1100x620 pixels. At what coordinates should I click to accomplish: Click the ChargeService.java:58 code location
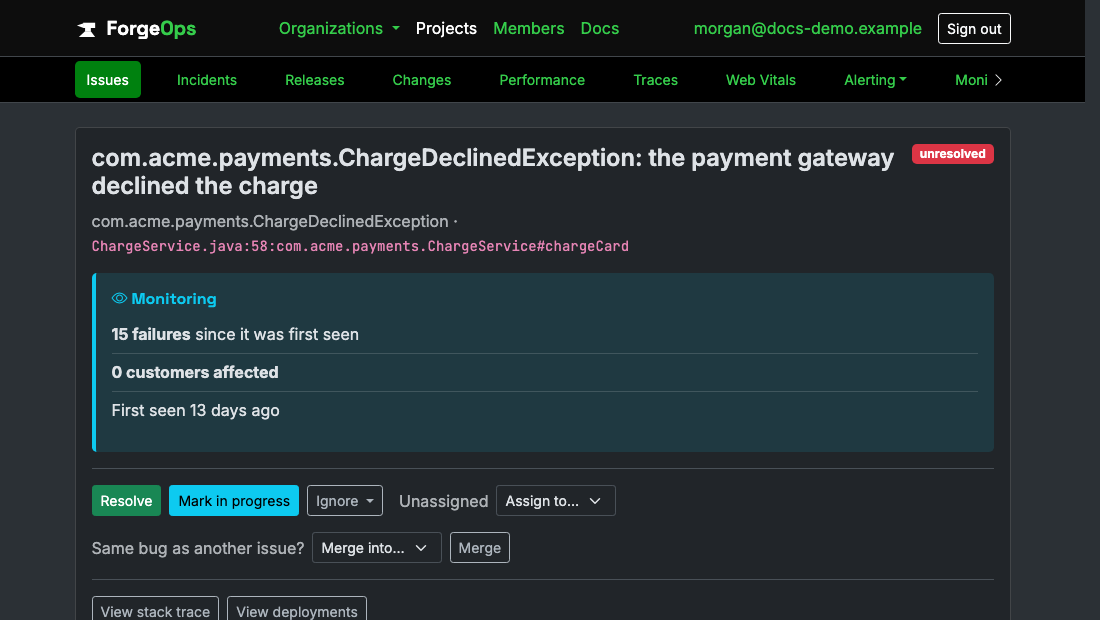(360, 246)
